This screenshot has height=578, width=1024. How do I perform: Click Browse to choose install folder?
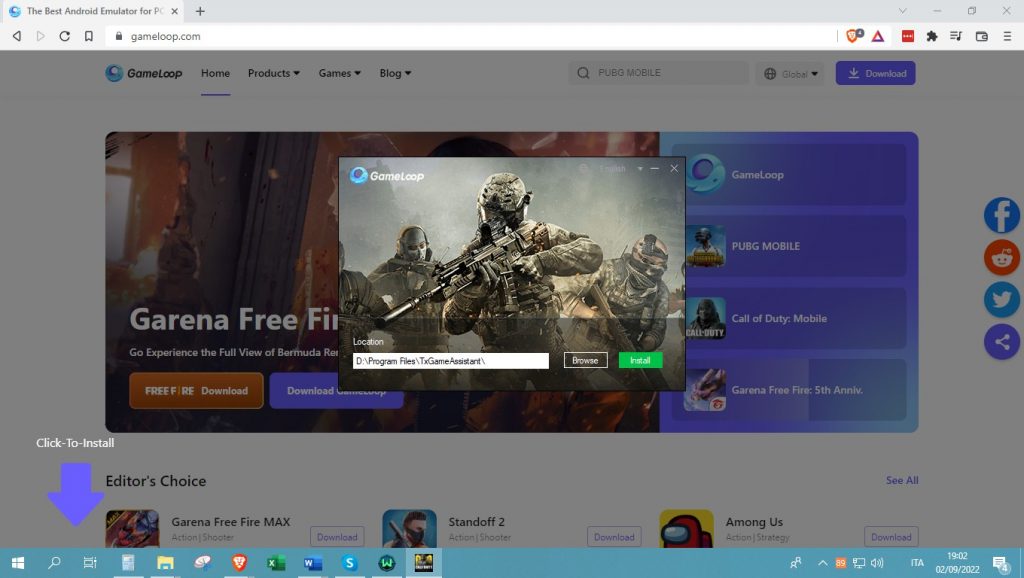(x=585, y=360)
